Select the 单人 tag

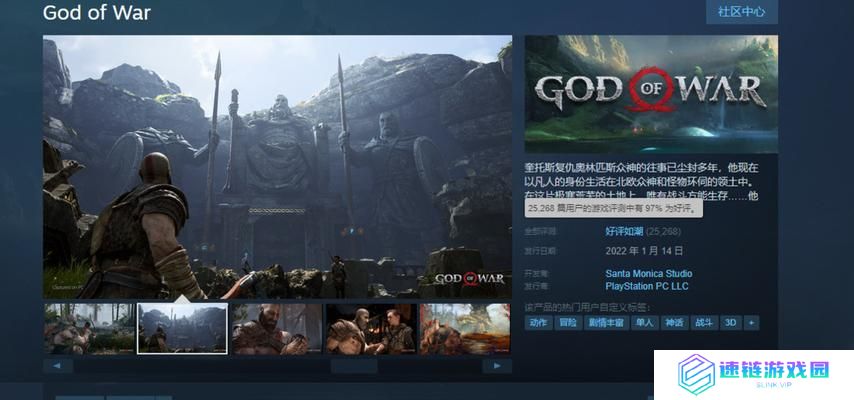(645, 323)
